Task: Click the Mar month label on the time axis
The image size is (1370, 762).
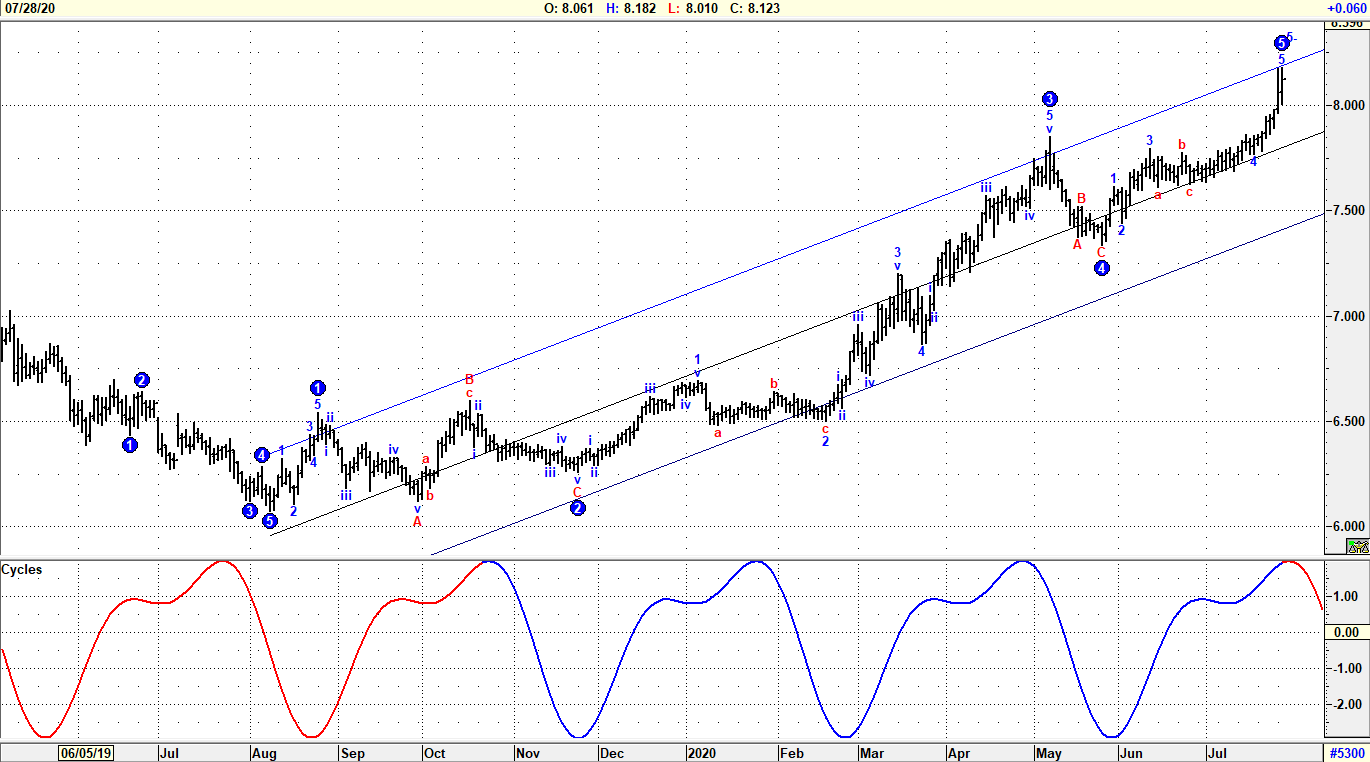Action: [872, 752]
